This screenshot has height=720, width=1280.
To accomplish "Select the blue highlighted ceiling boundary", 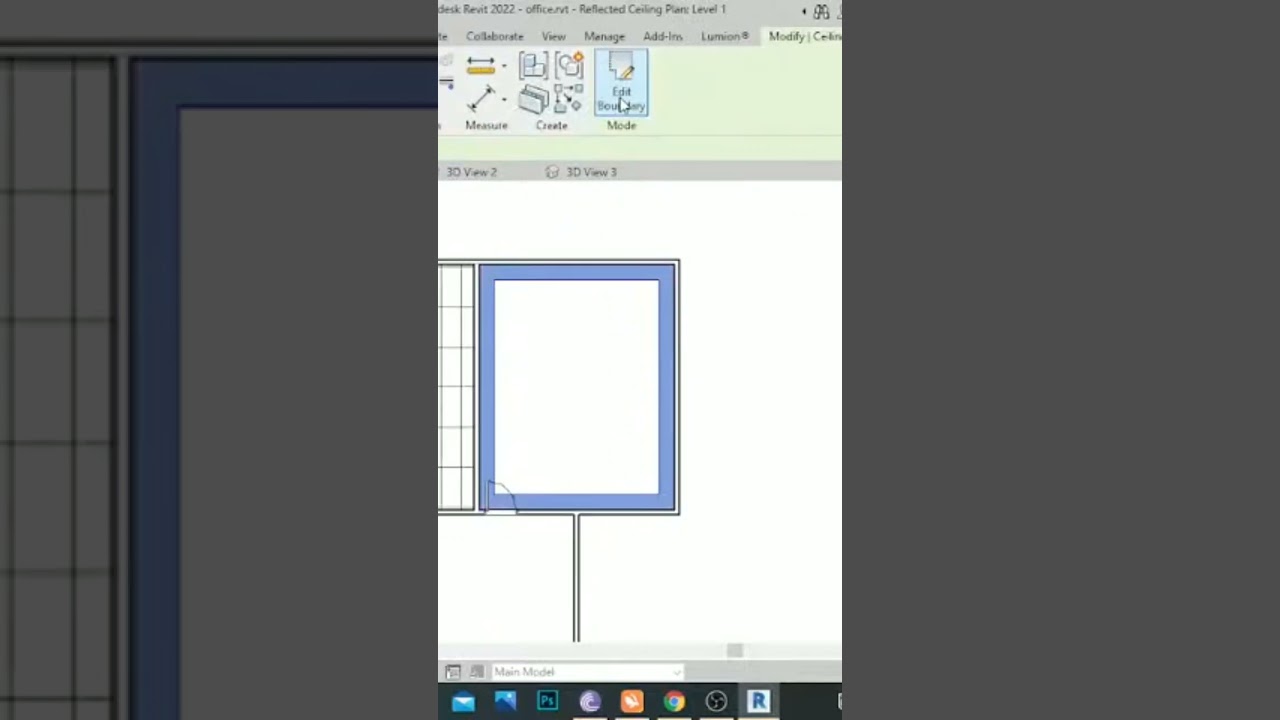I will 578,273.
